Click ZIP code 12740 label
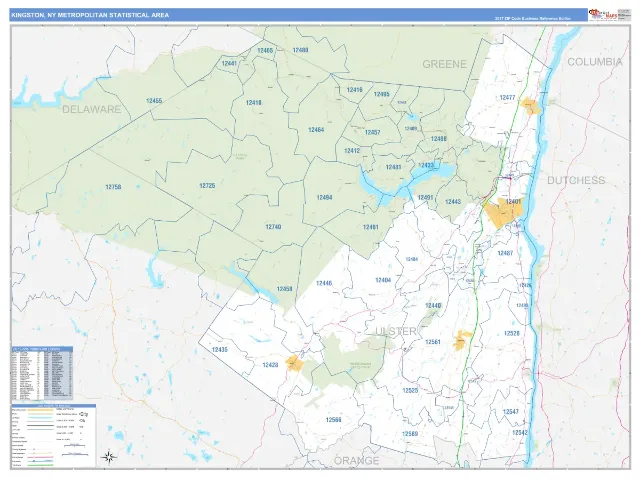 pyautogui.click(x=273, y=227)
